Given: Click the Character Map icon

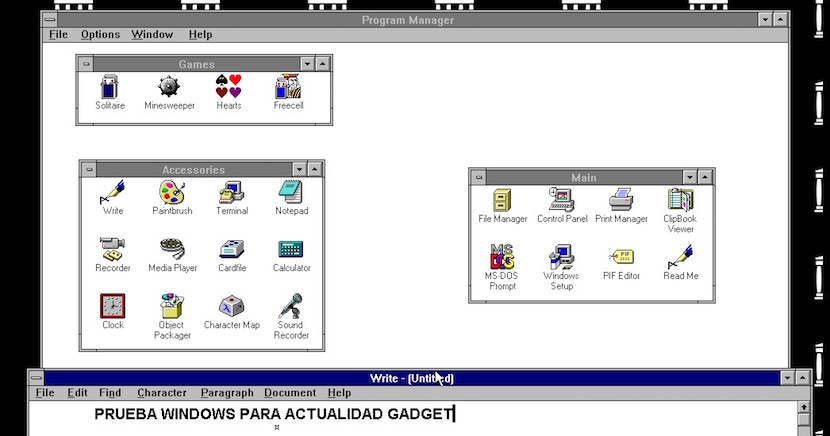Looking at the screenshot, I should click(x=232, y=306).
